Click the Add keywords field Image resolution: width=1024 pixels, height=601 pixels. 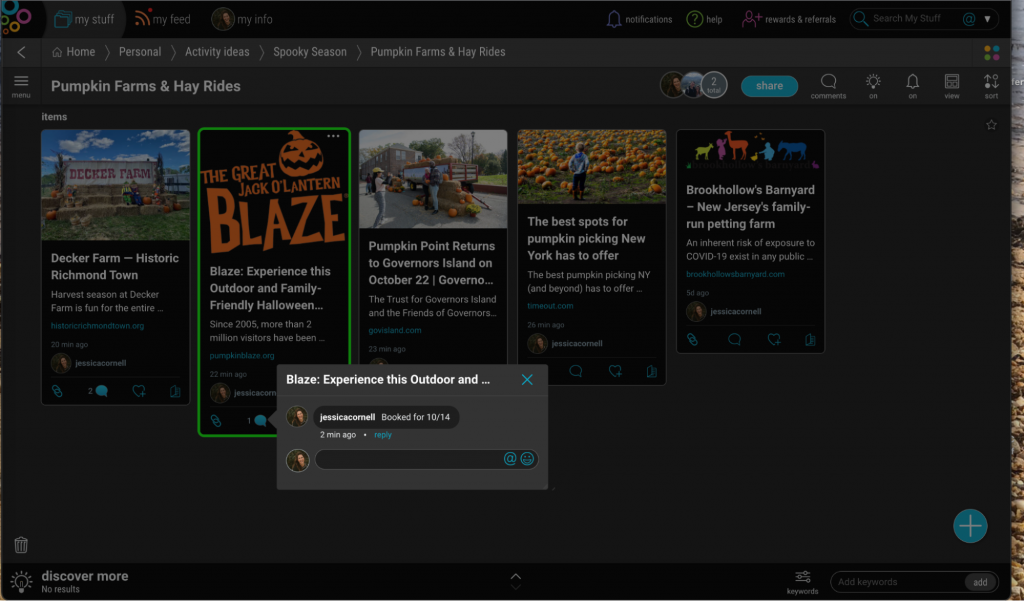point(898,582)
